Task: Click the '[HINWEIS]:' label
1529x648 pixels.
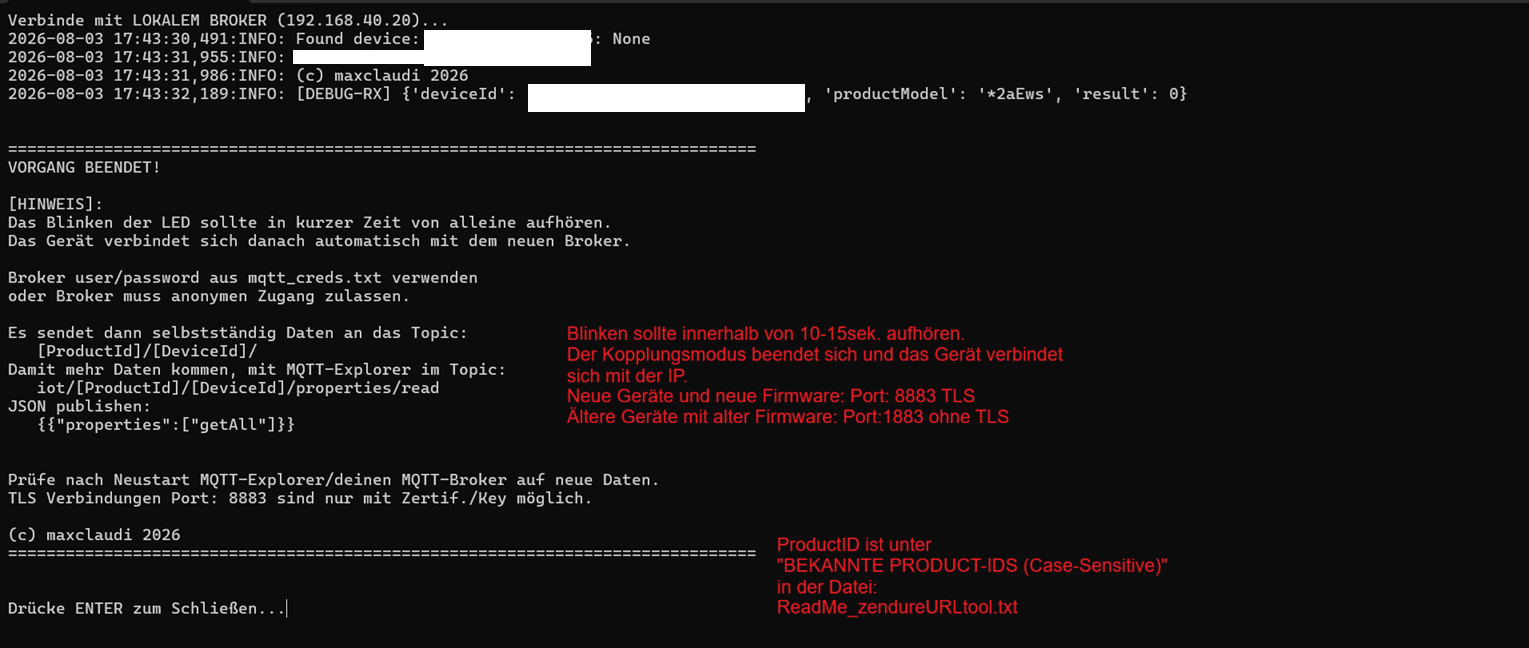Action: point(55,204)
